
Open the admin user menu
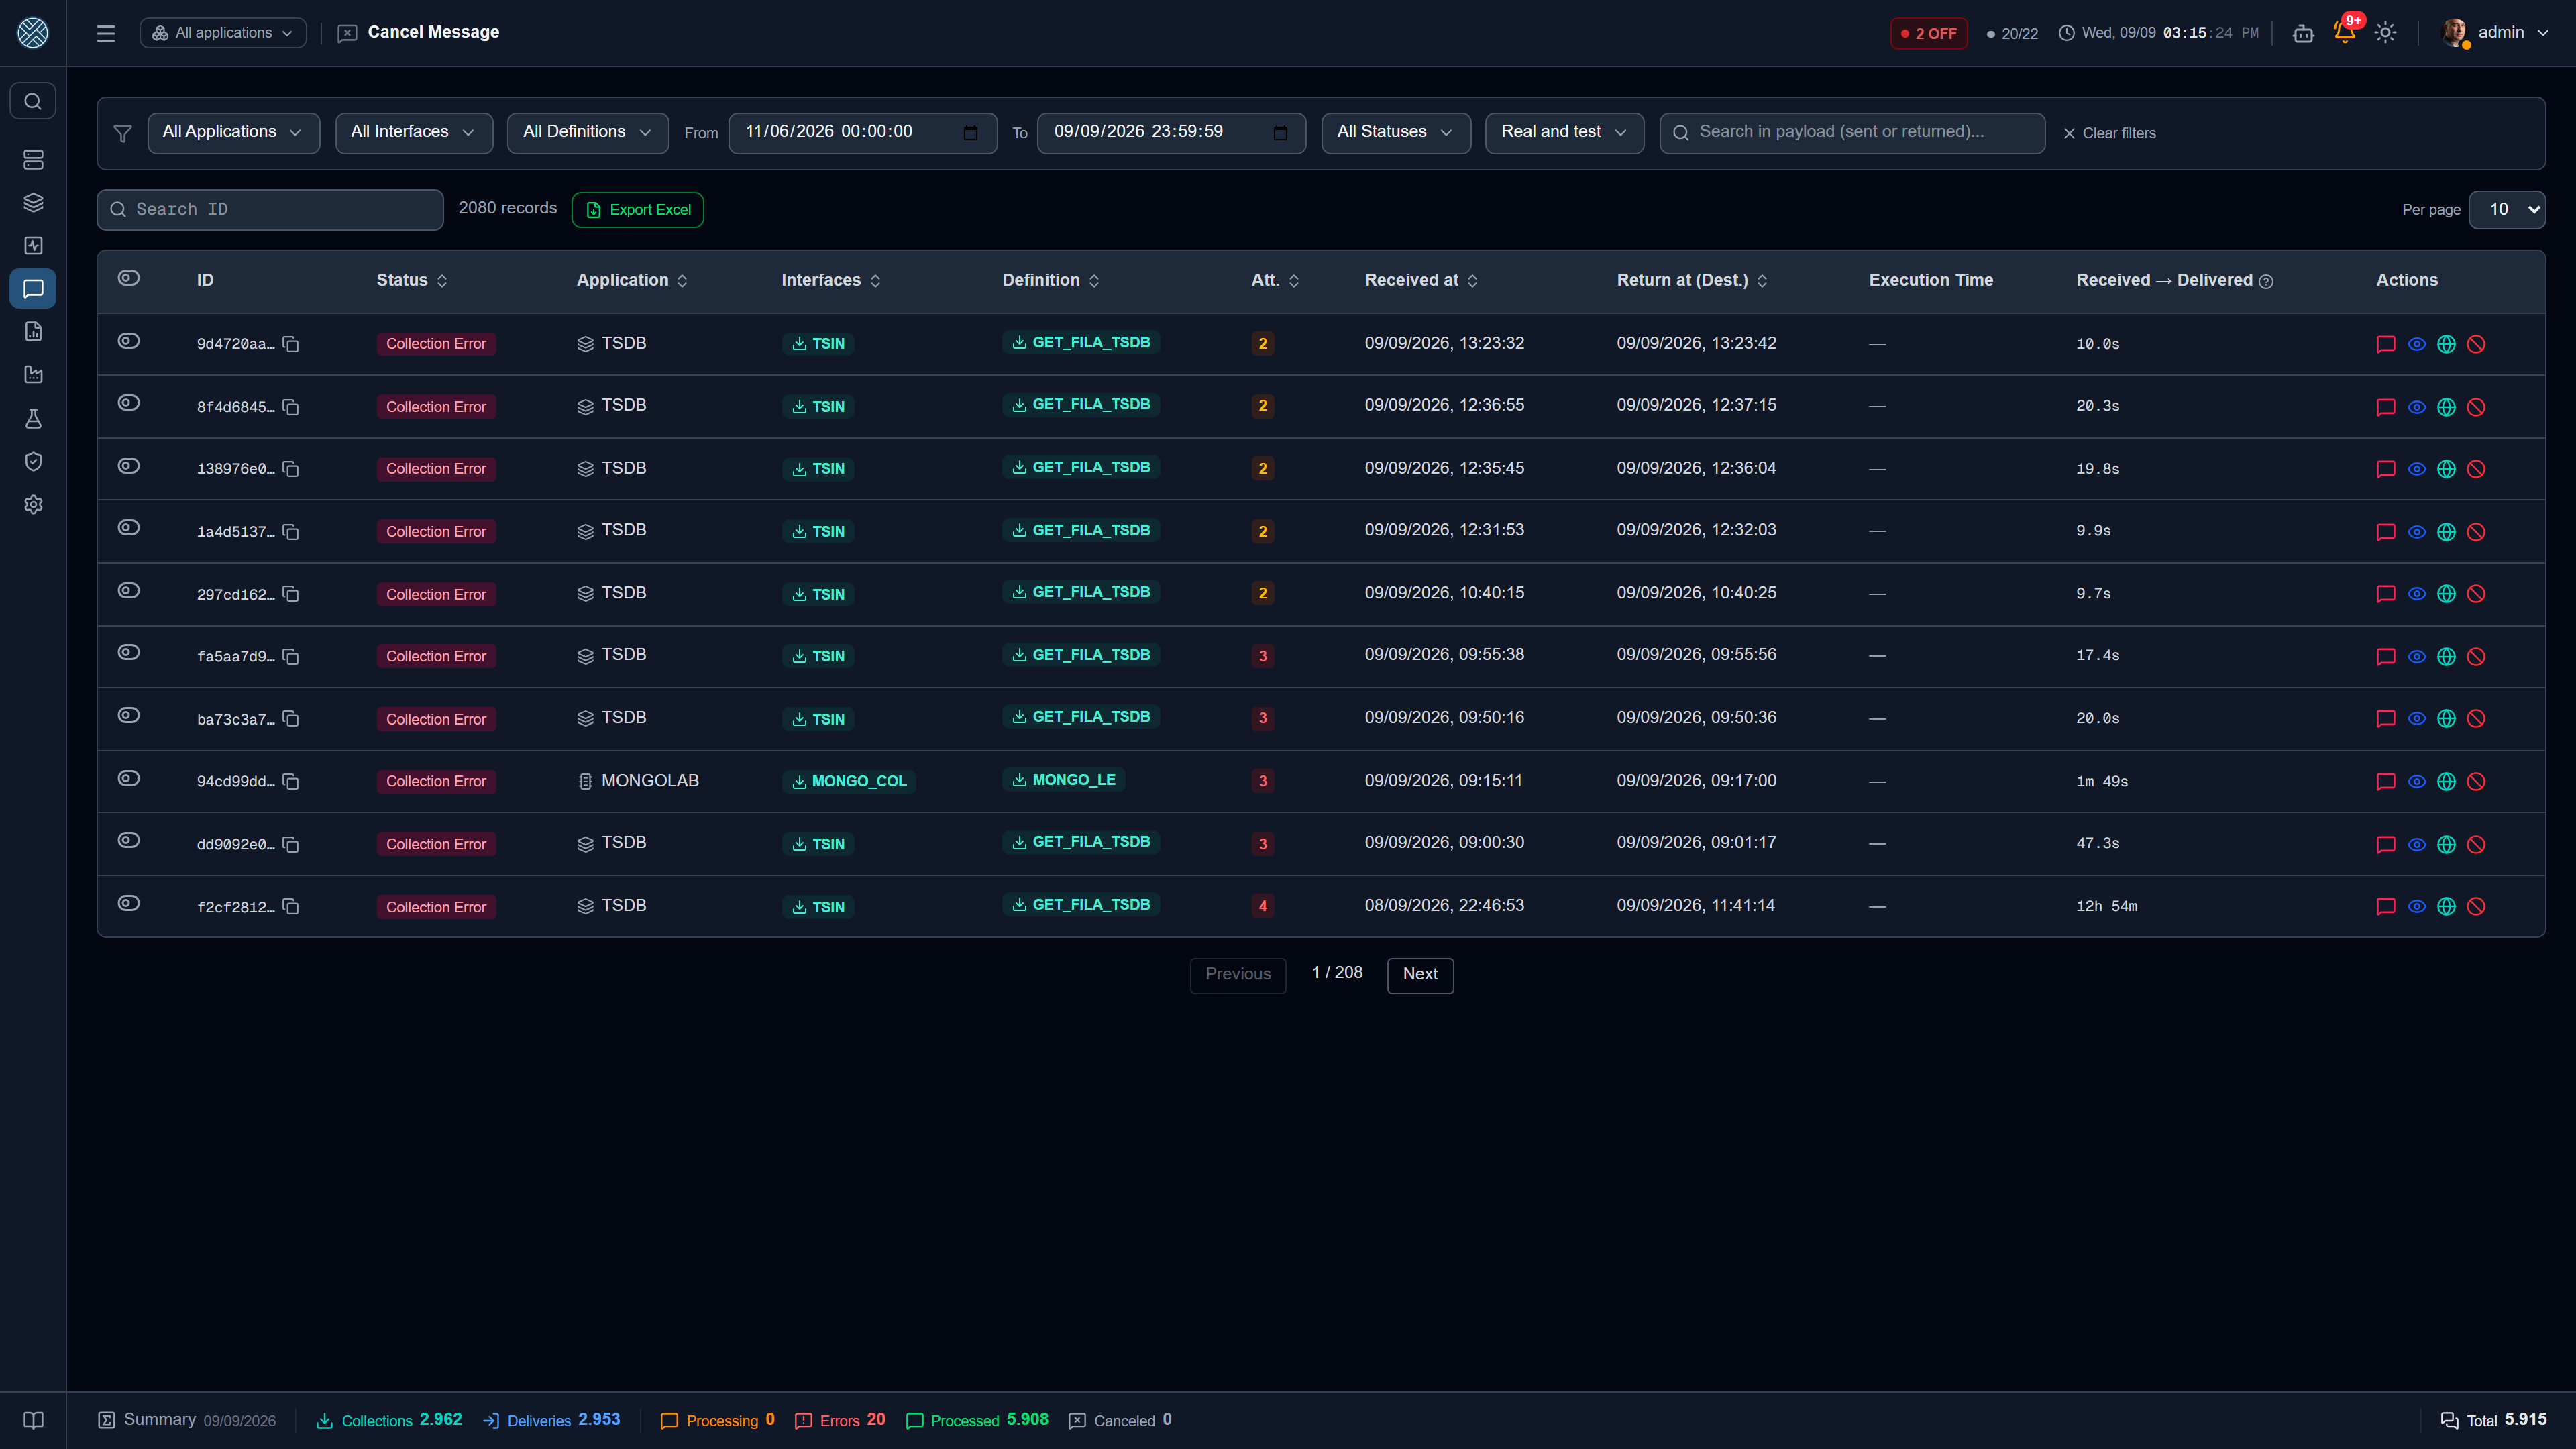tap(2496, 33)
